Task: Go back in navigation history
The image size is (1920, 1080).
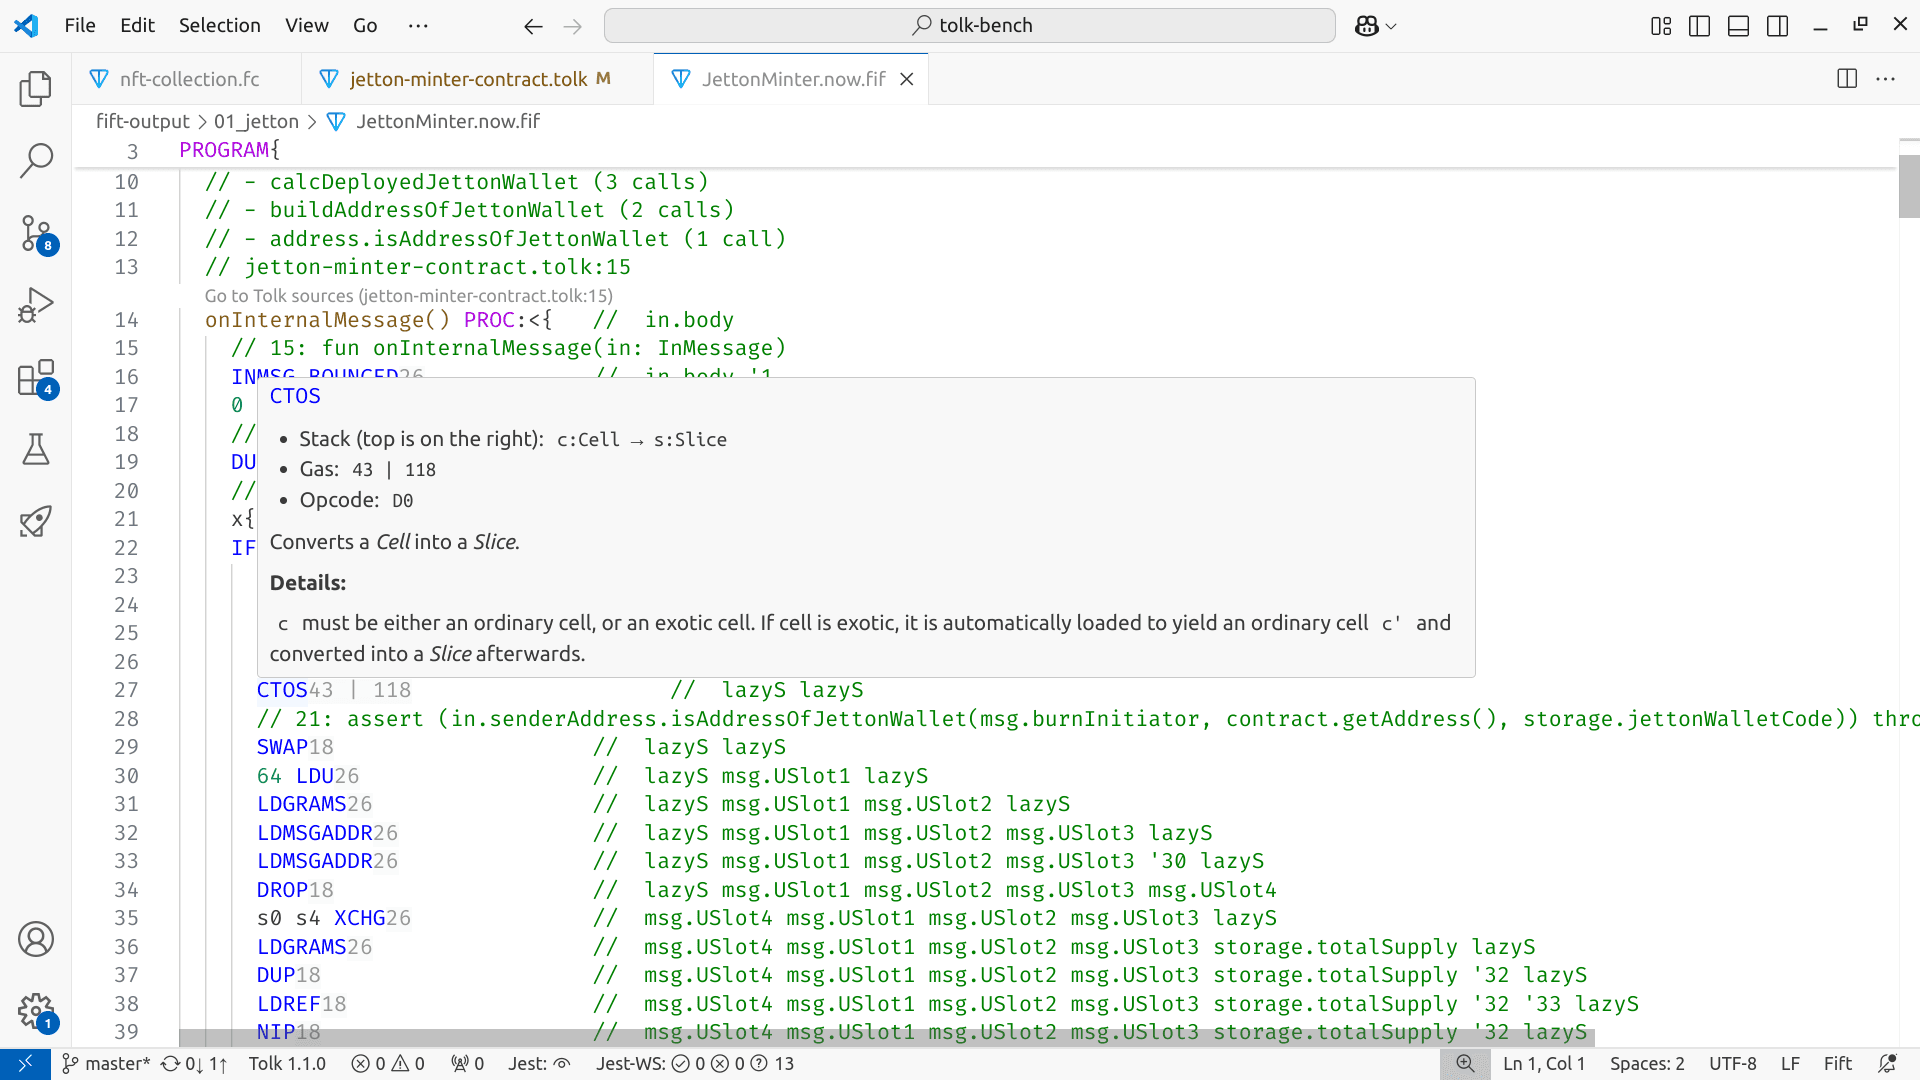Action: tap(533, 26)
